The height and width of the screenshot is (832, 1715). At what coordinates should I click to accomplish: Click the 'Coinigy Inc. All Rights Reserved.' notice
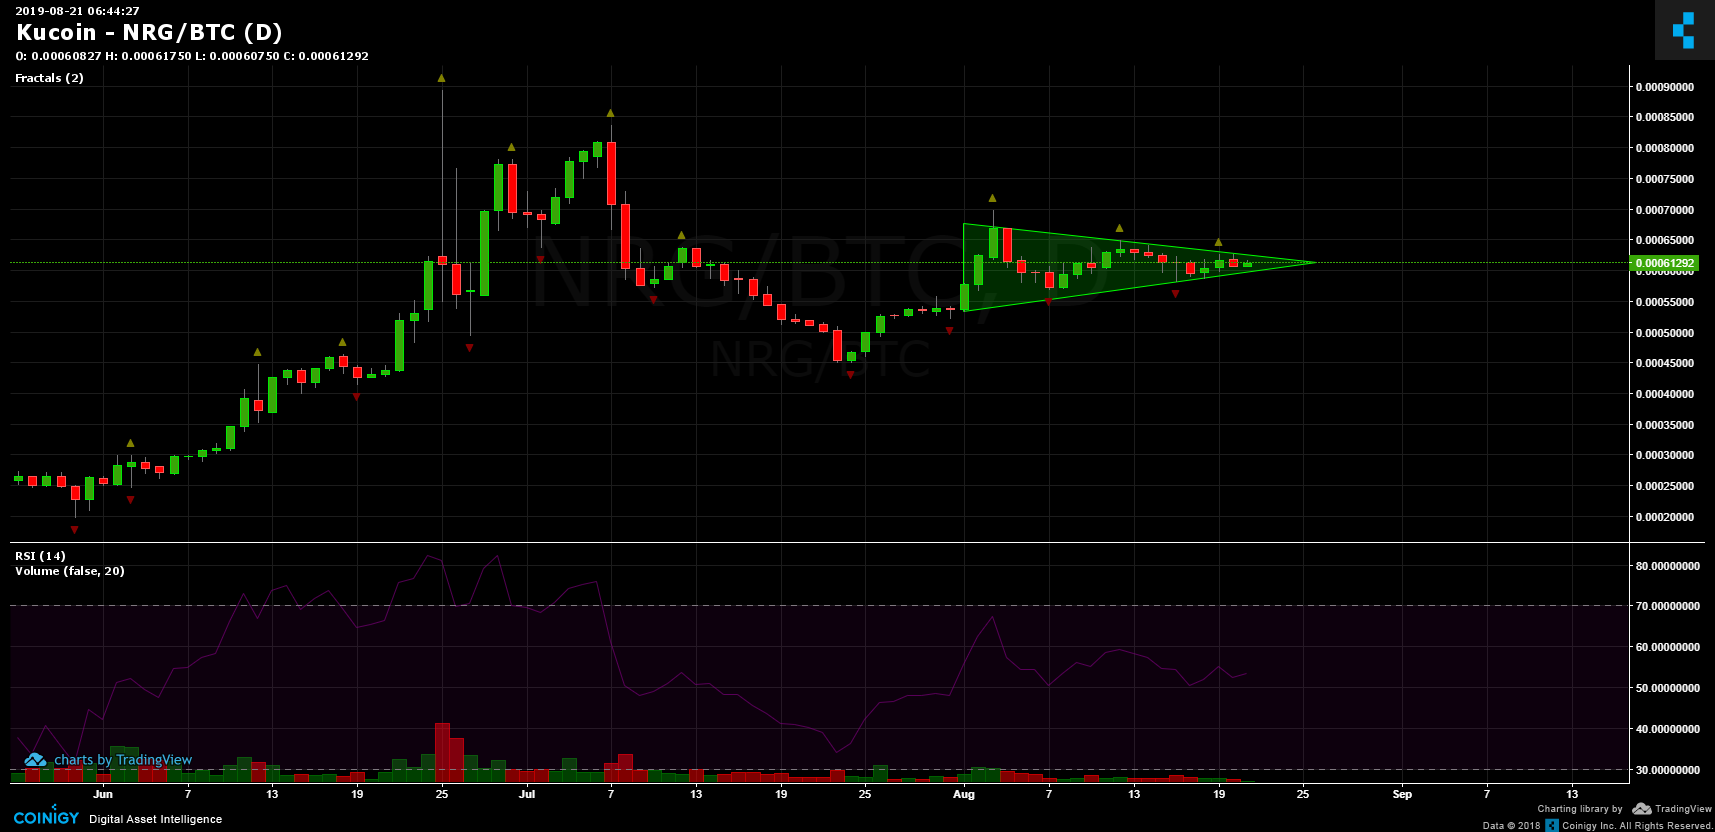tap(1637, 826)
